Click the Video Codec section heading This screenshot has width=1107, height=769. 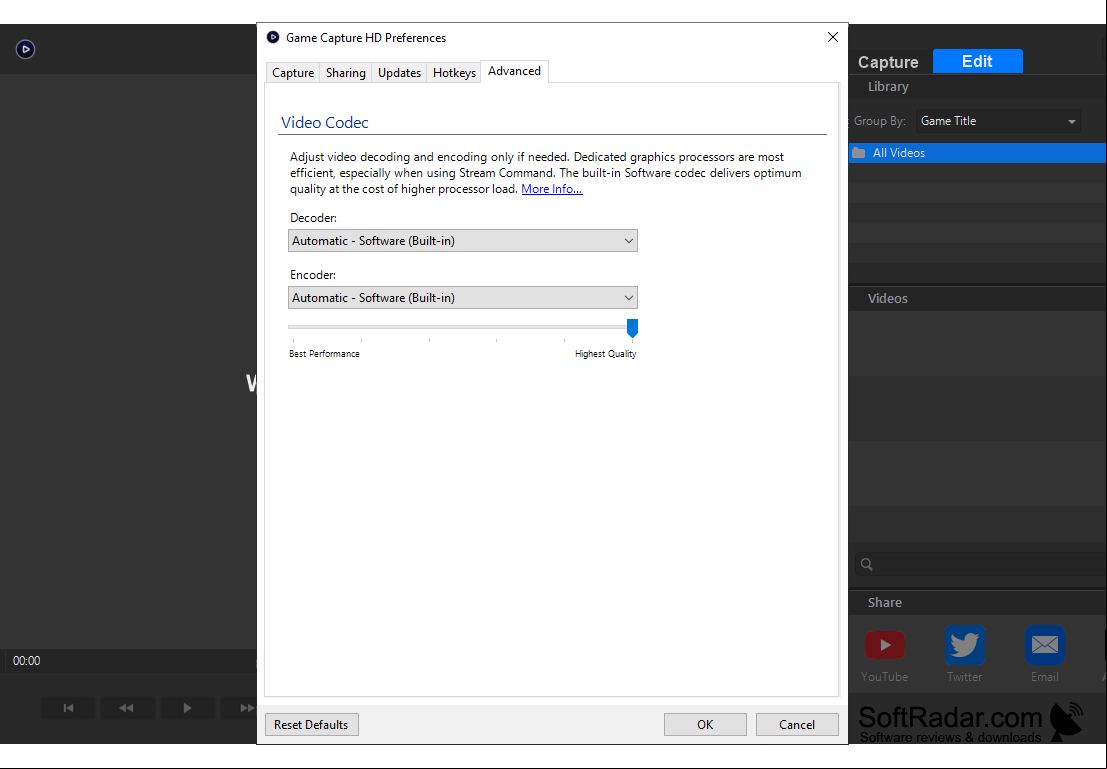[x=325, y=122]
